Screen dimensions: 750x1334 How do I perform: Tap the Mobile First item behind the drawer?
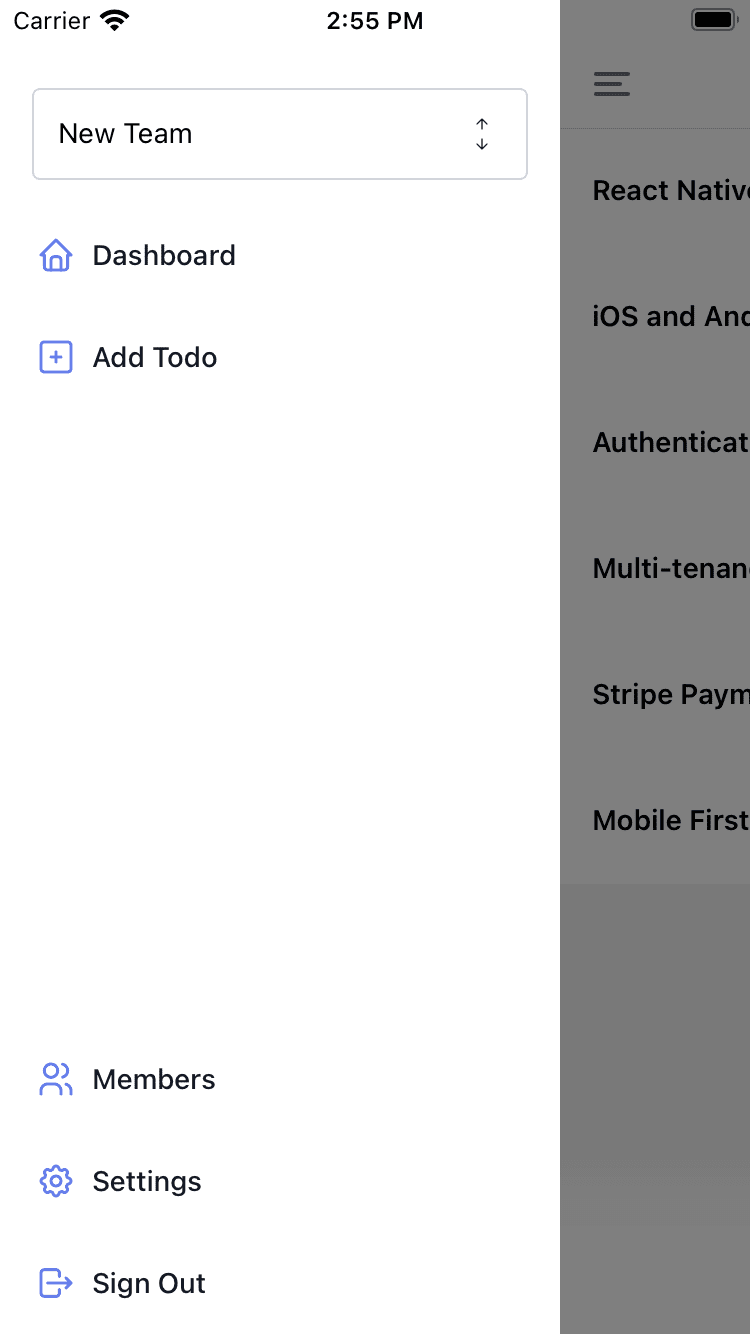[x=670, y=820]
